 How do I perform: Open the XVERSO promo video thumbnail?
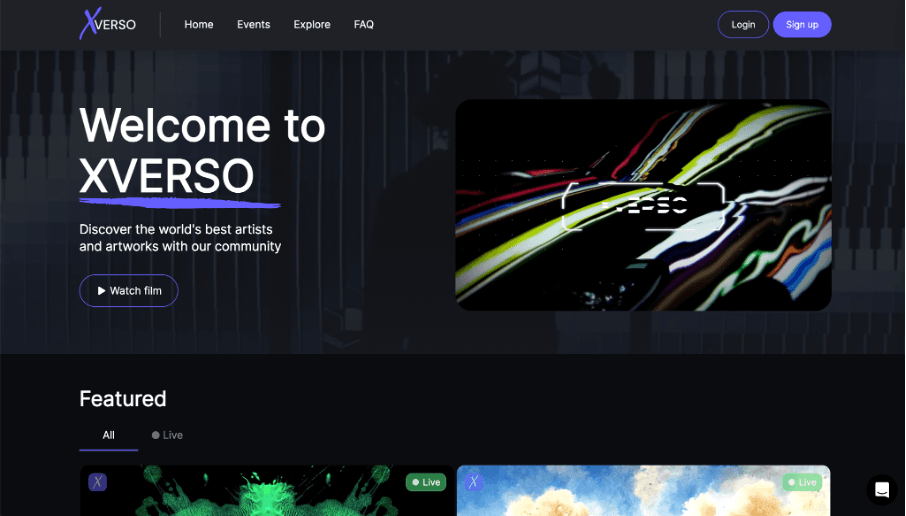pyautogui.click(x=643, y=205)
